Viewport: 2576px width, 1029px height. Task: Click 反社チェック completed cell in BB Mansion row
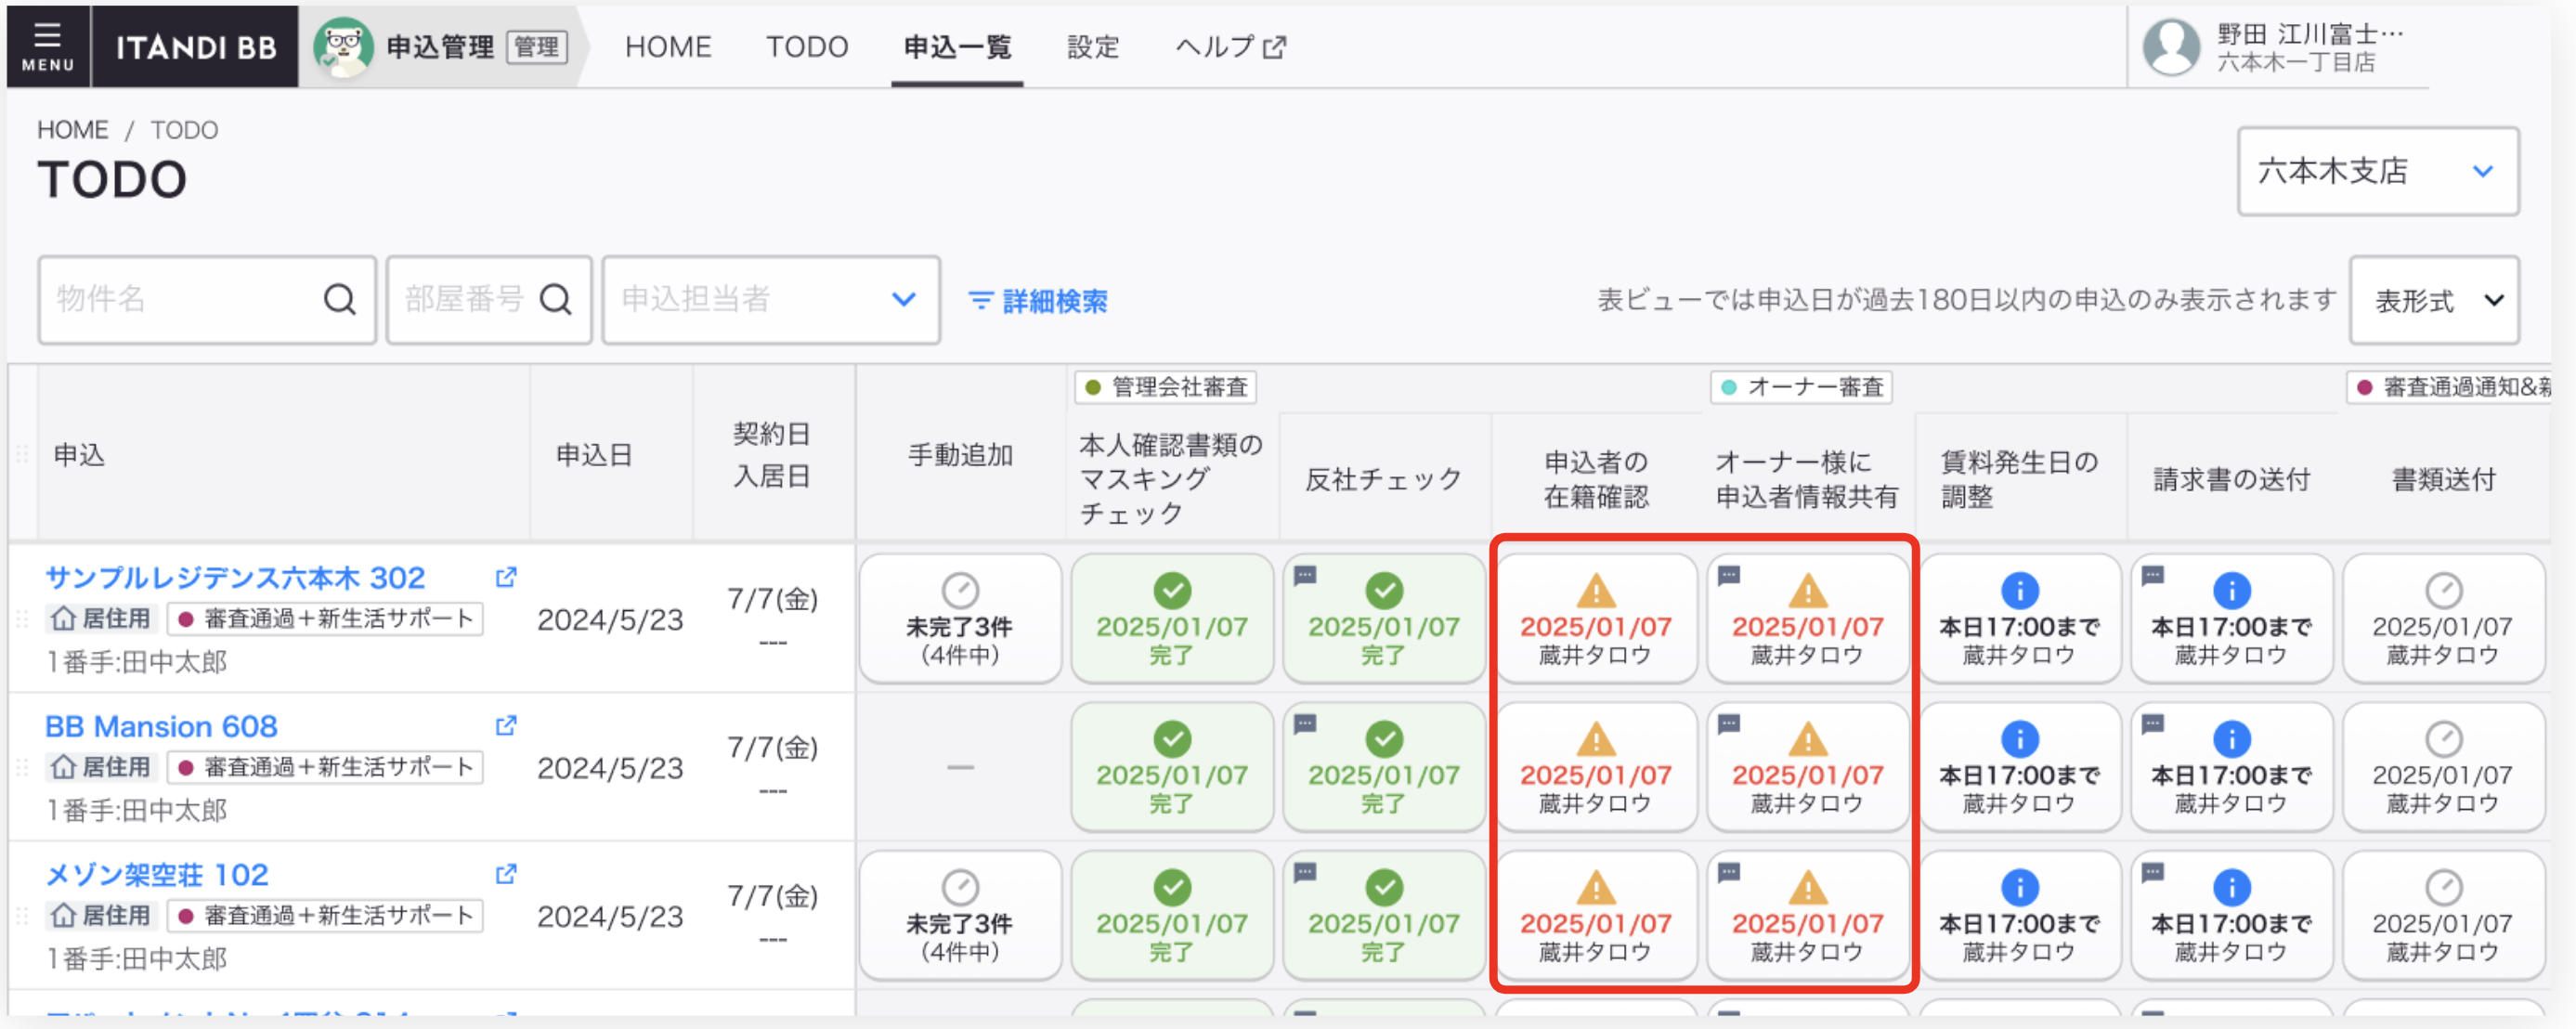pyautogui.click(x=1384, y=767)
